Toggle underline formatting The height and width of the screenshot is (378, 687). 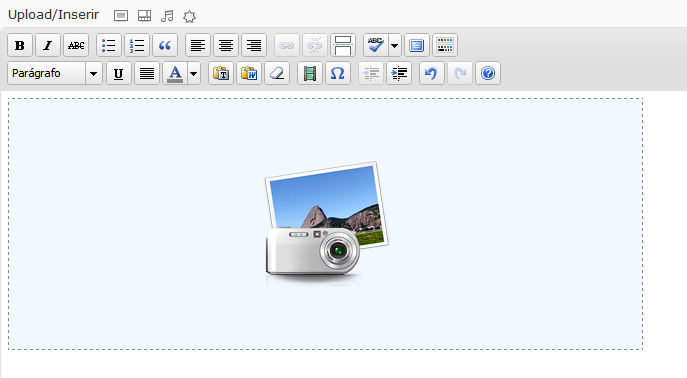[x=119, y=73]
